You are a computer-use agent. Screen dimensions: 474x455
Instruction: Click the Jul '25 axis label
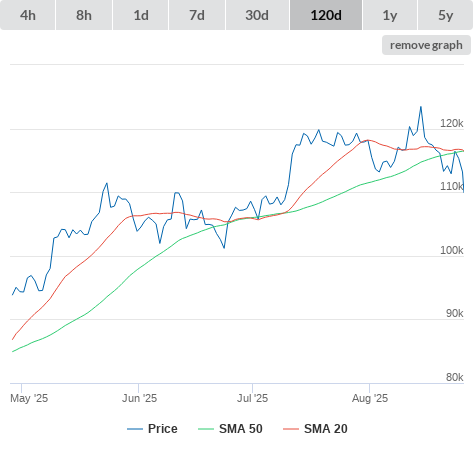click(252, 398)
